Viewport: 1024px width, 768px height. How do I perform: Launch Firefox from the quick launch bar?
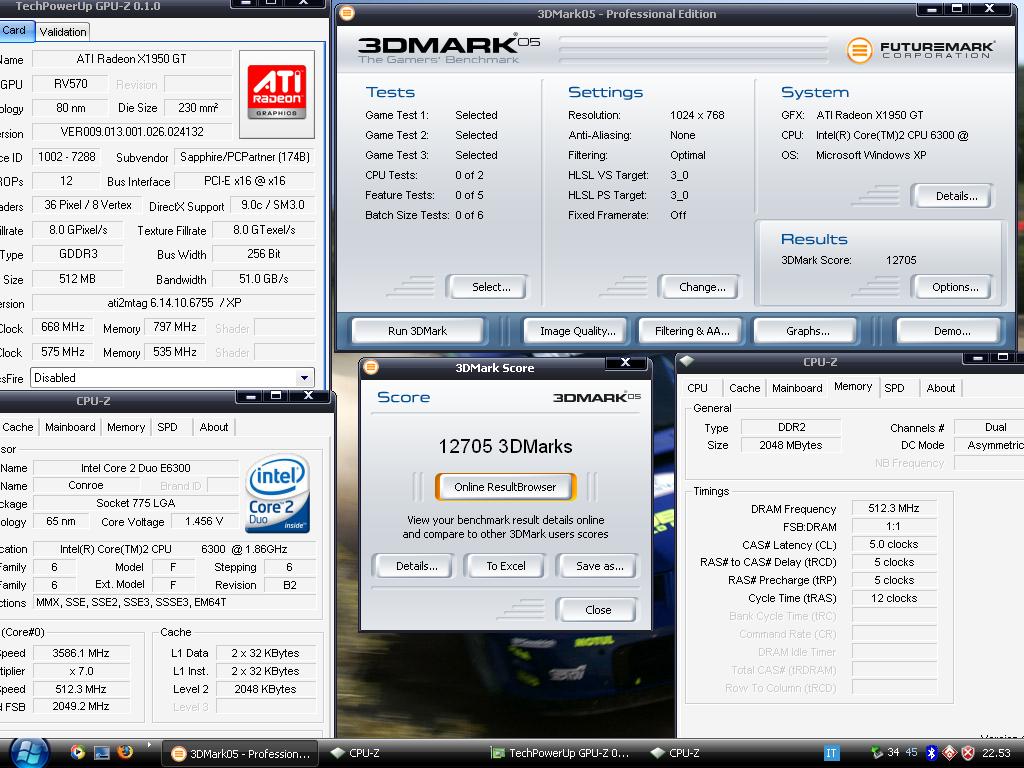[125, 752]
